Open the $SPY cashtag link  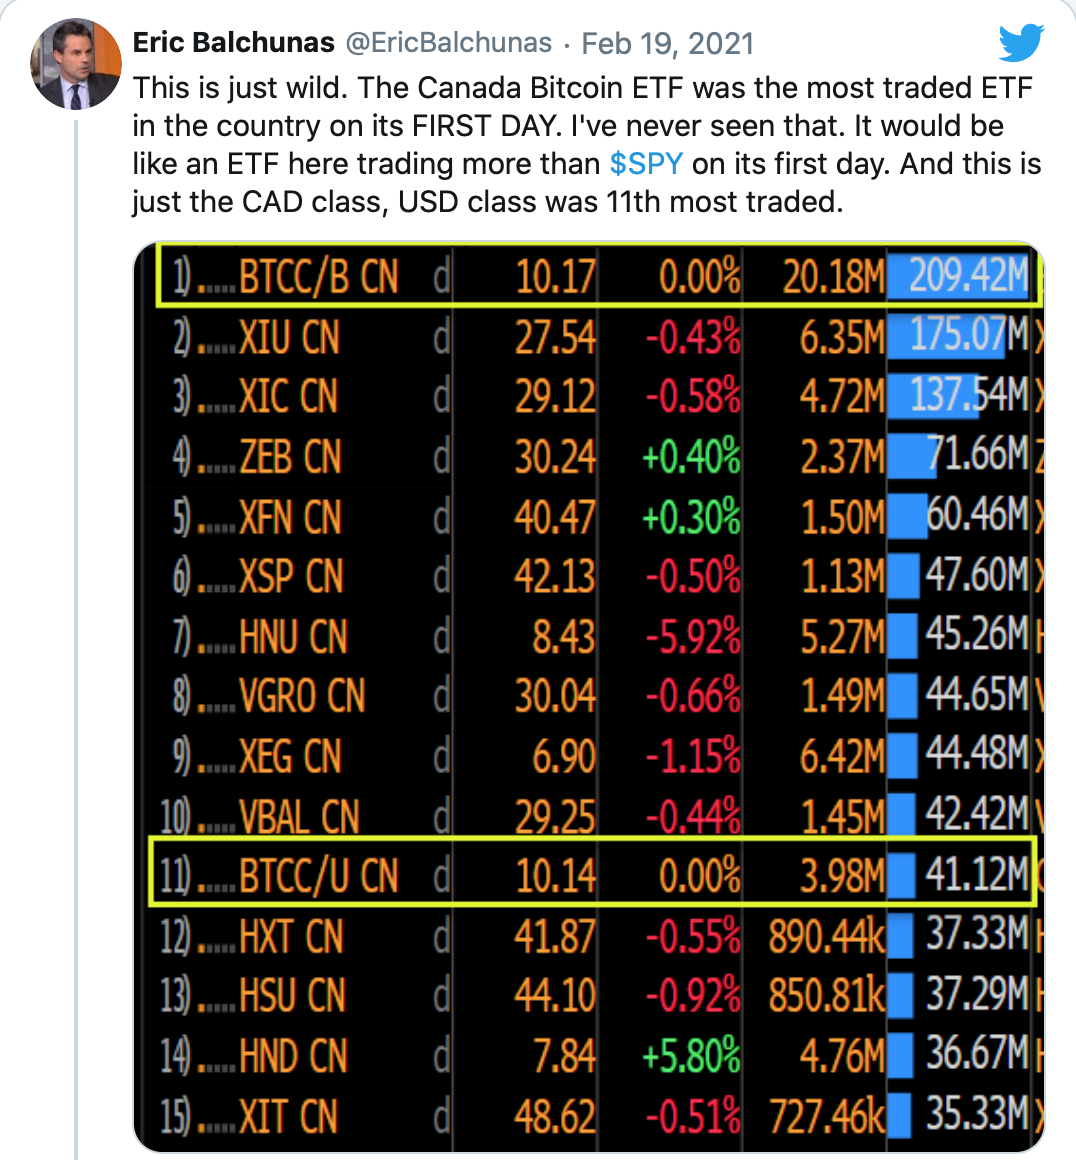point(646,164)
